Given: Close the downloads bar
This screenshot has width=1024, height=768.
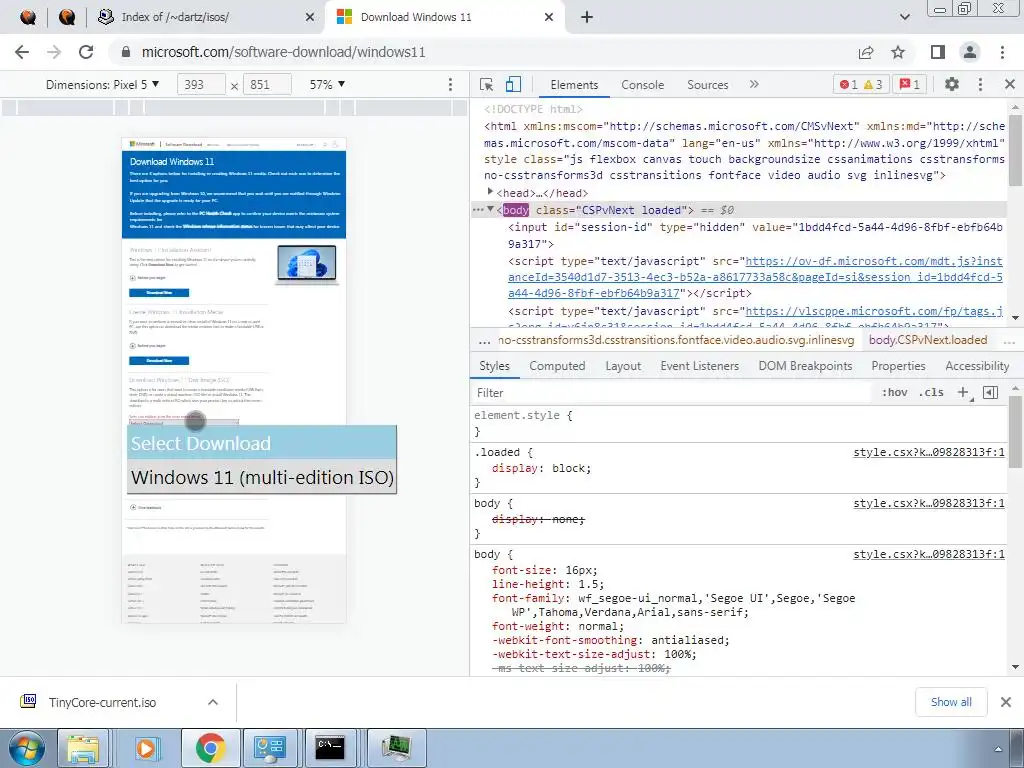Looking at the screenshot, I should click(1006, 702).
